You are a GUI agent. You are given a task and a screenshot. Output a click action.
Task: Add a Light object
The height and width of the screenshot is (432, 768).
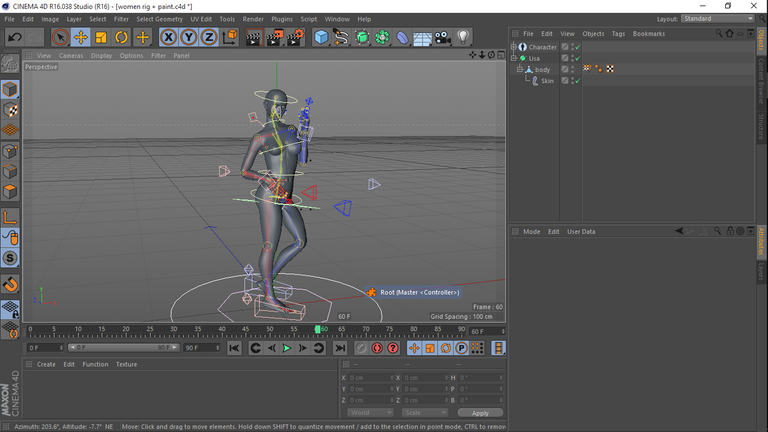pyautogui.click(x=463, y=37)
